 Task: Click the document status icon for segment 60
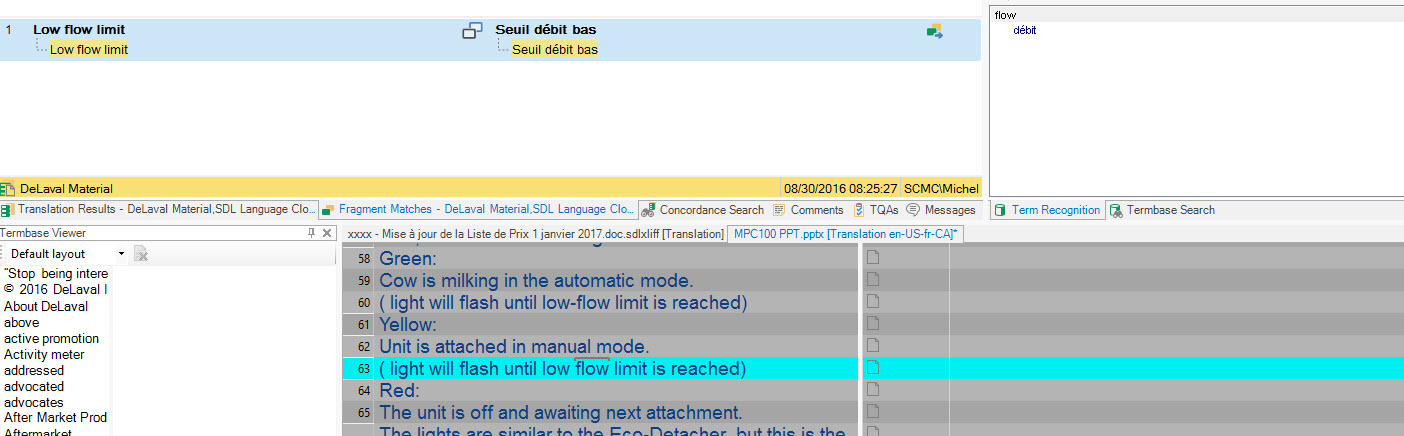click(872, 302)
